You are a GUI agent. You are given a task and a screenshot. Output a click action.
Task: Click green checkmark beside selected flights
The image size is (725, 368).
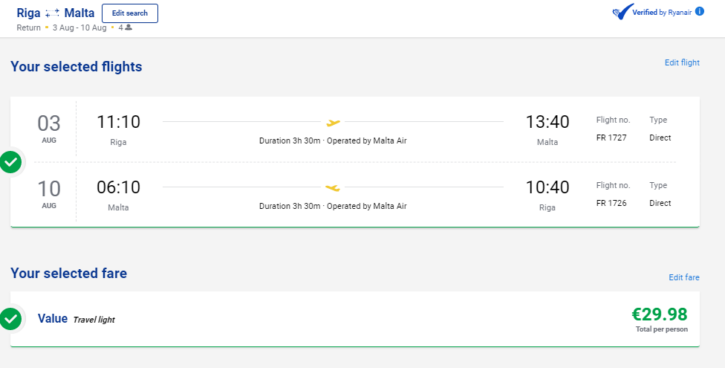tap(11, 162)
